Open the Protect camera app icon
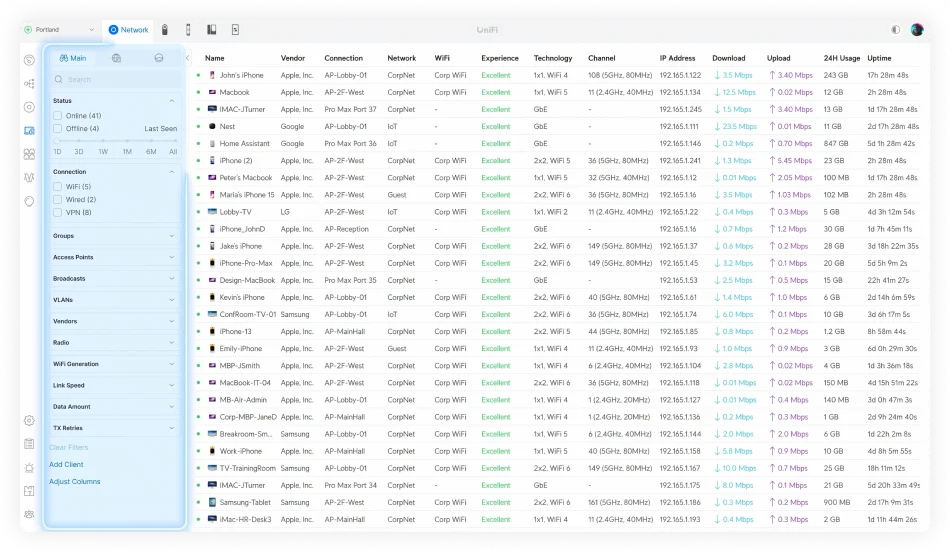This screenshot has height=552, width=950. tap(165, 30)
